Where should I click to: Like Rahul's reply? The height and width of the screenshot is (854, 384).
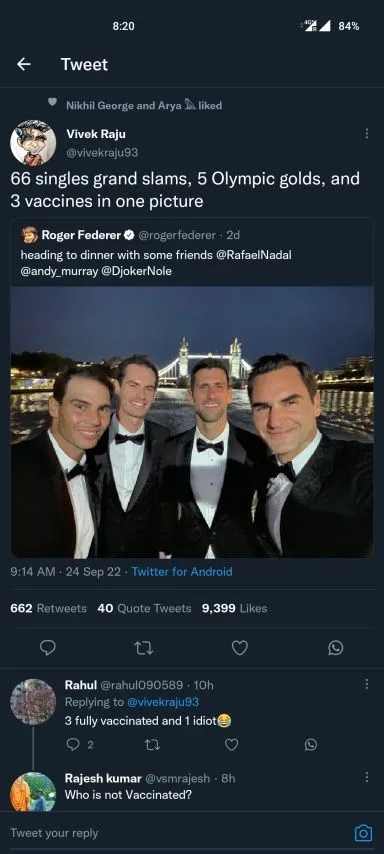(231, 745)
